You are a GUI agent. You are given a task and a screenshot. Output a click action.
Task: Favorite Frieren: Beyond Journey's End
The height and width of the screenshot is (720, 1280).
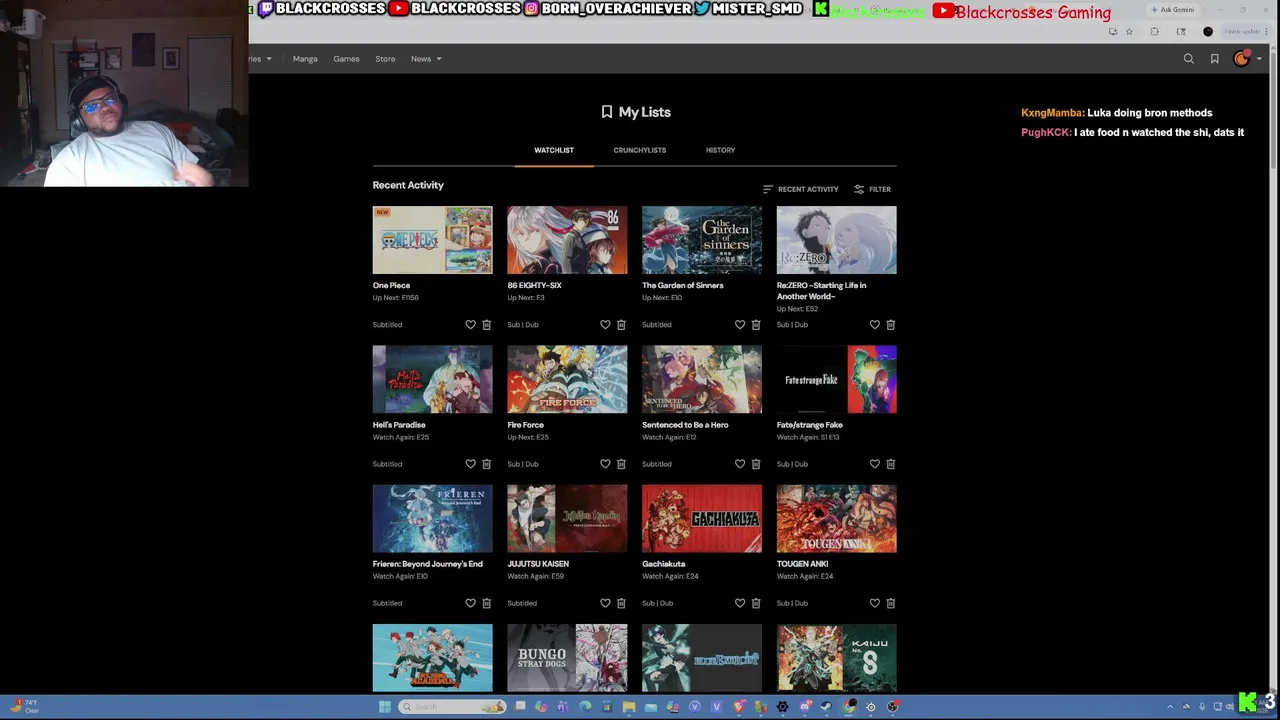471,603
